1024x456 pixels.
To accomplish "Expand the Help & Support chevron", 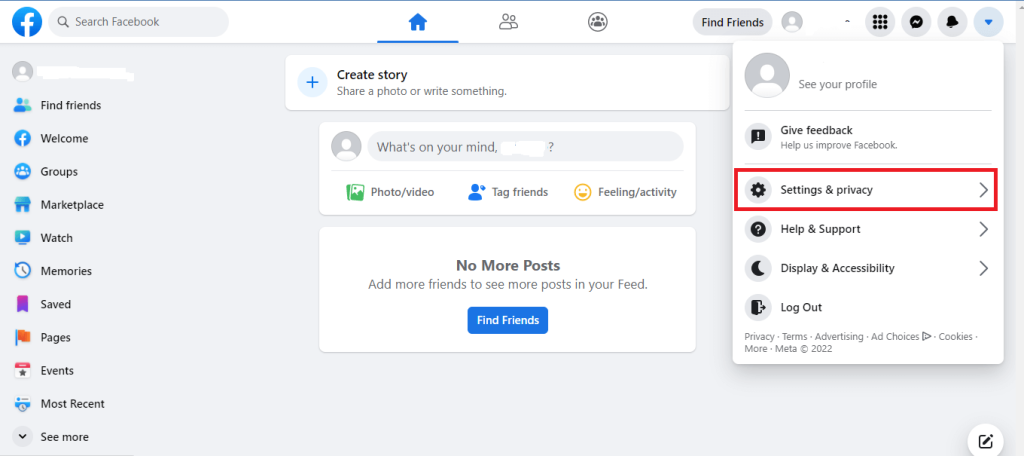I will tap(984, 229).
